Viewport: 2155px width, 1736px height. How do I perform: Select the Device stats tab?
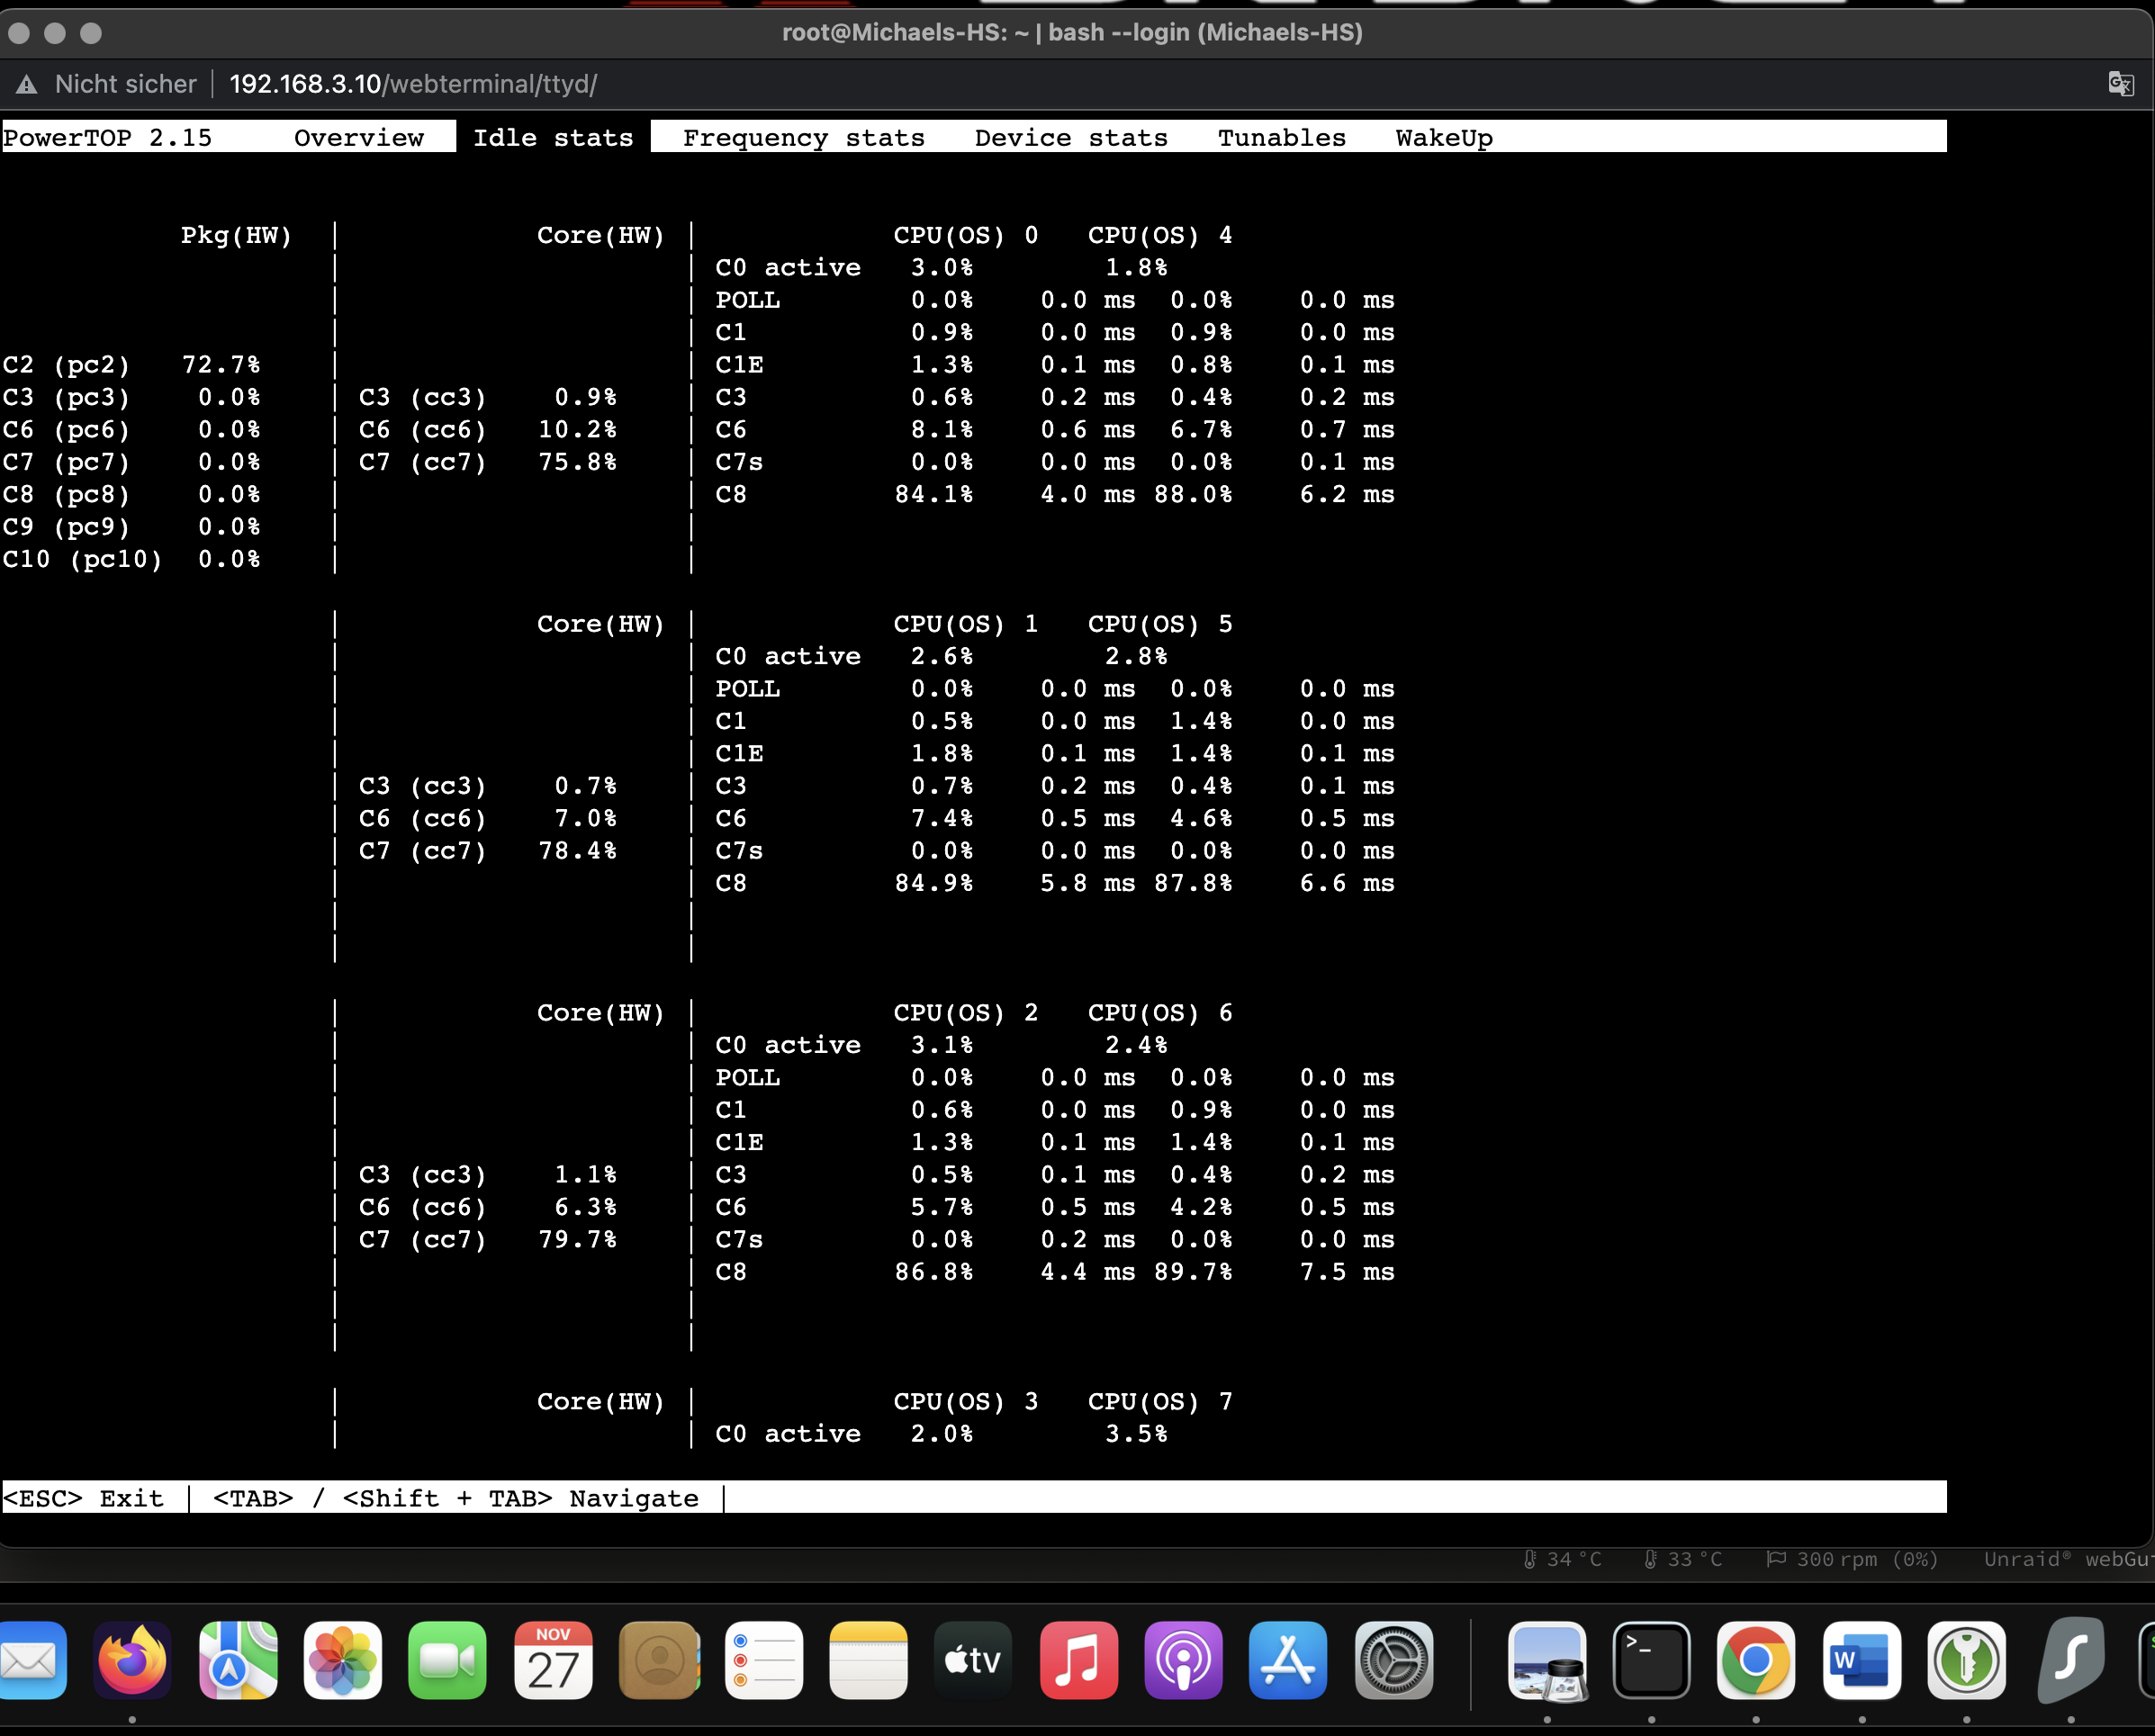click(1070, 137)
